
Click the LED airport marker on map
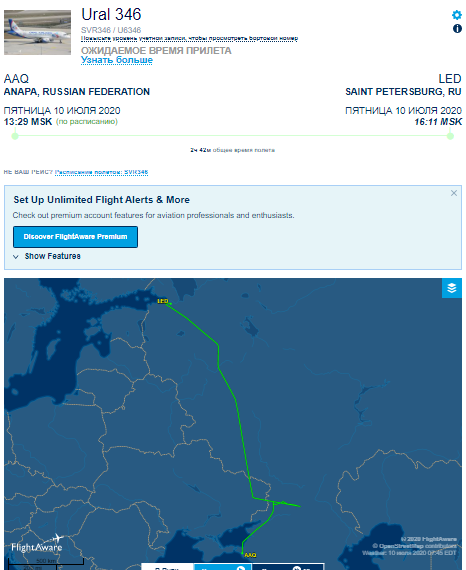pyautogui.click(x=162, y=301)
